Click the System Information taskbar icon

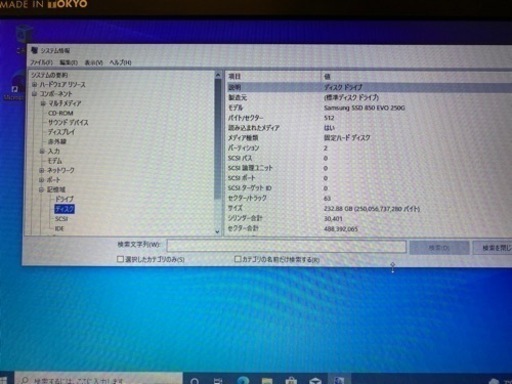tap(340, 380)
